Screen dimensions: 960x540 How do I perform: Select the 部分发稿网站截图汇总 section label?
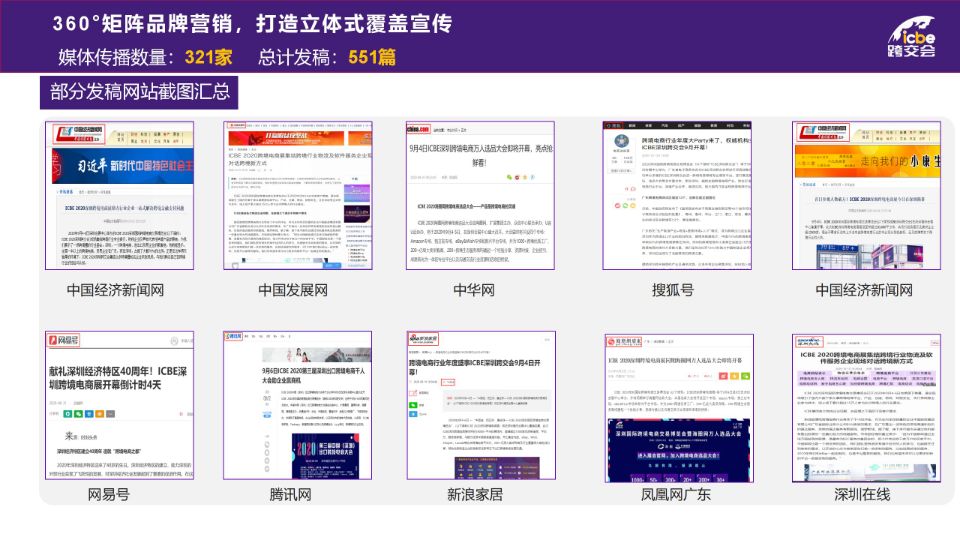point(139,93)
